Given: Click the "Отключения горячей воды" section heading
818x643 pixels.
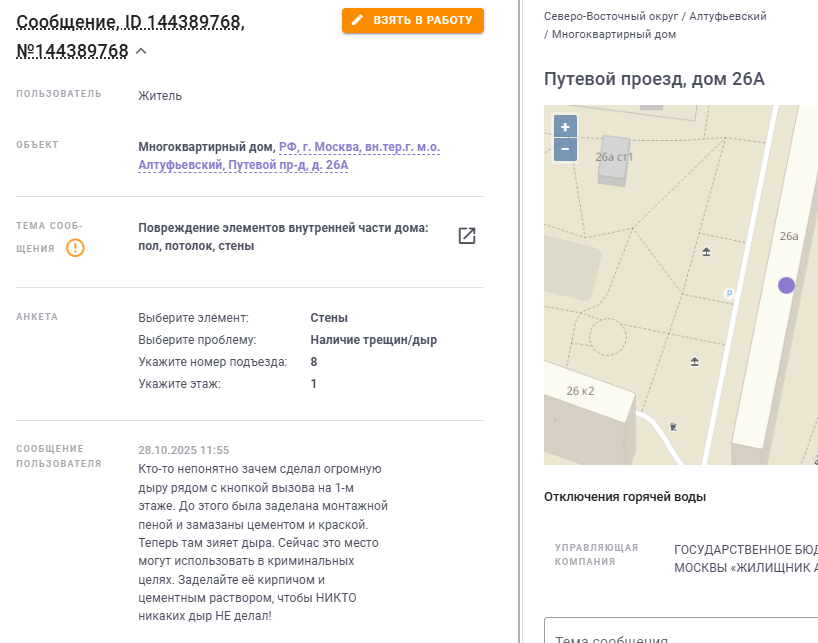Looking at the screenshot, I should (625, 497).
